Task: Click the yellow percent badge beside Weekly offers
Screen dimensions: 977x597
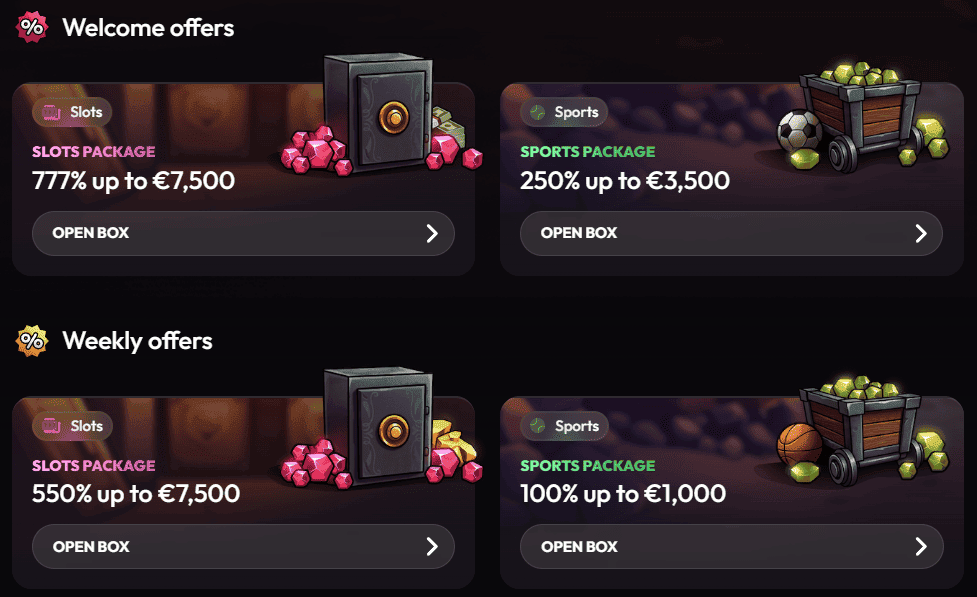Action: (30, 340)
